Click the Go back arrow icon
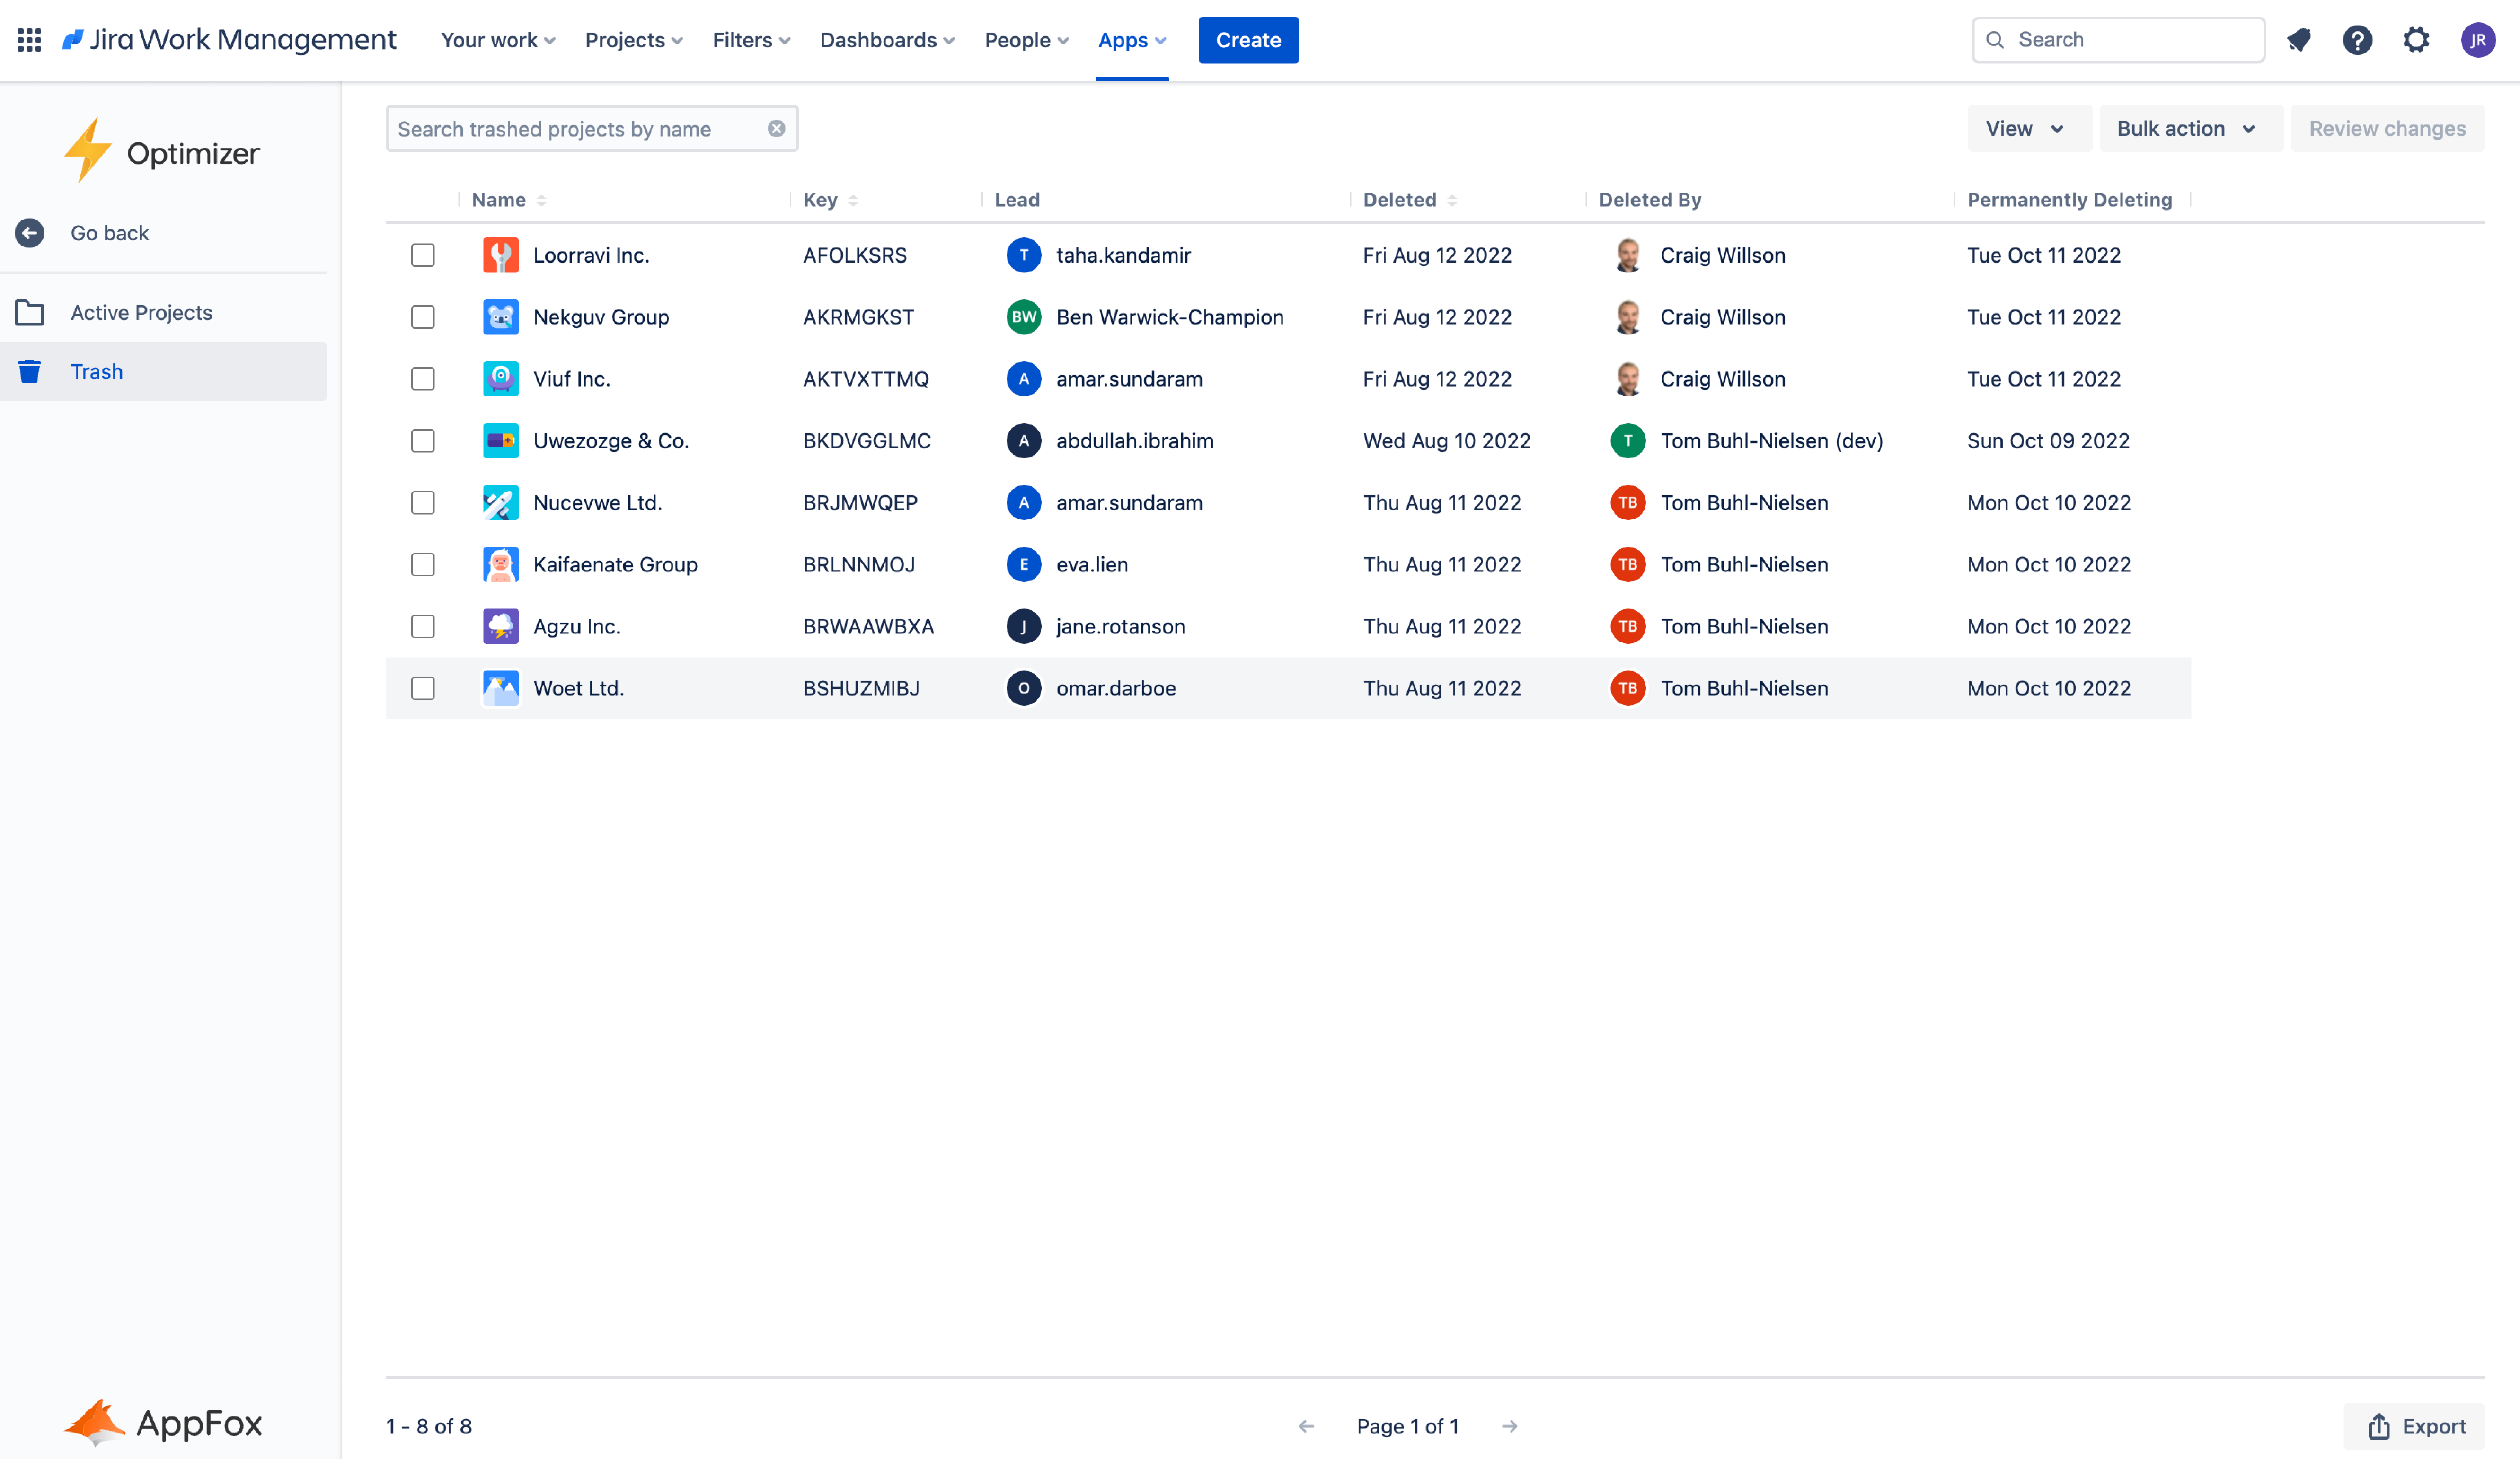Viewport: 2520px width, 1459px height. [x=29, y=233]
